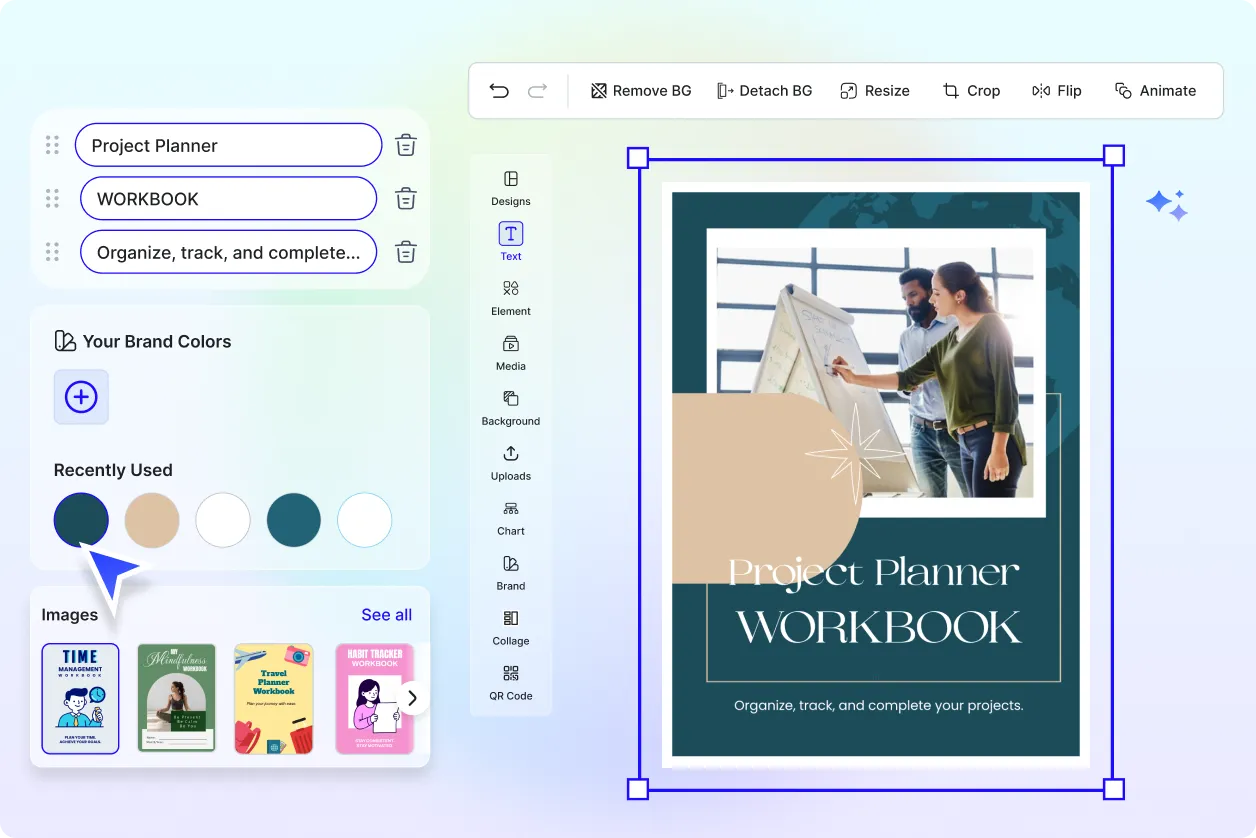Delete the WORKBOOK text layer
Viewport: 1256px width, 838px height.
pyautogui.click(x=405, y=198)
